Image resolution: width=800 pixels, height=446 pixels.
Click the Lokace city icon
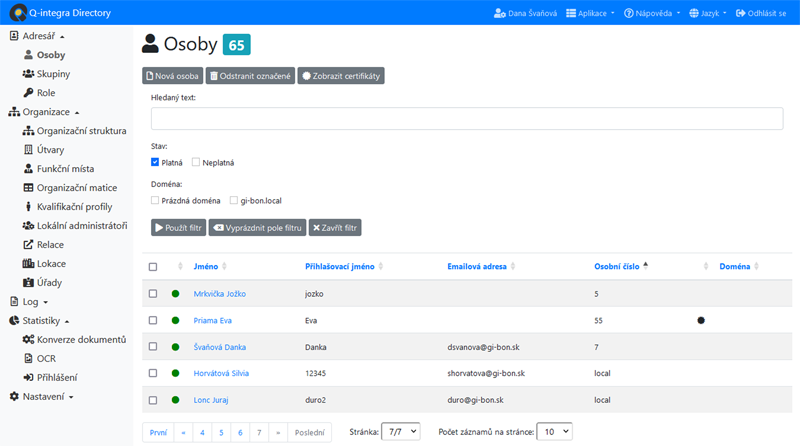tap(28, 263)
